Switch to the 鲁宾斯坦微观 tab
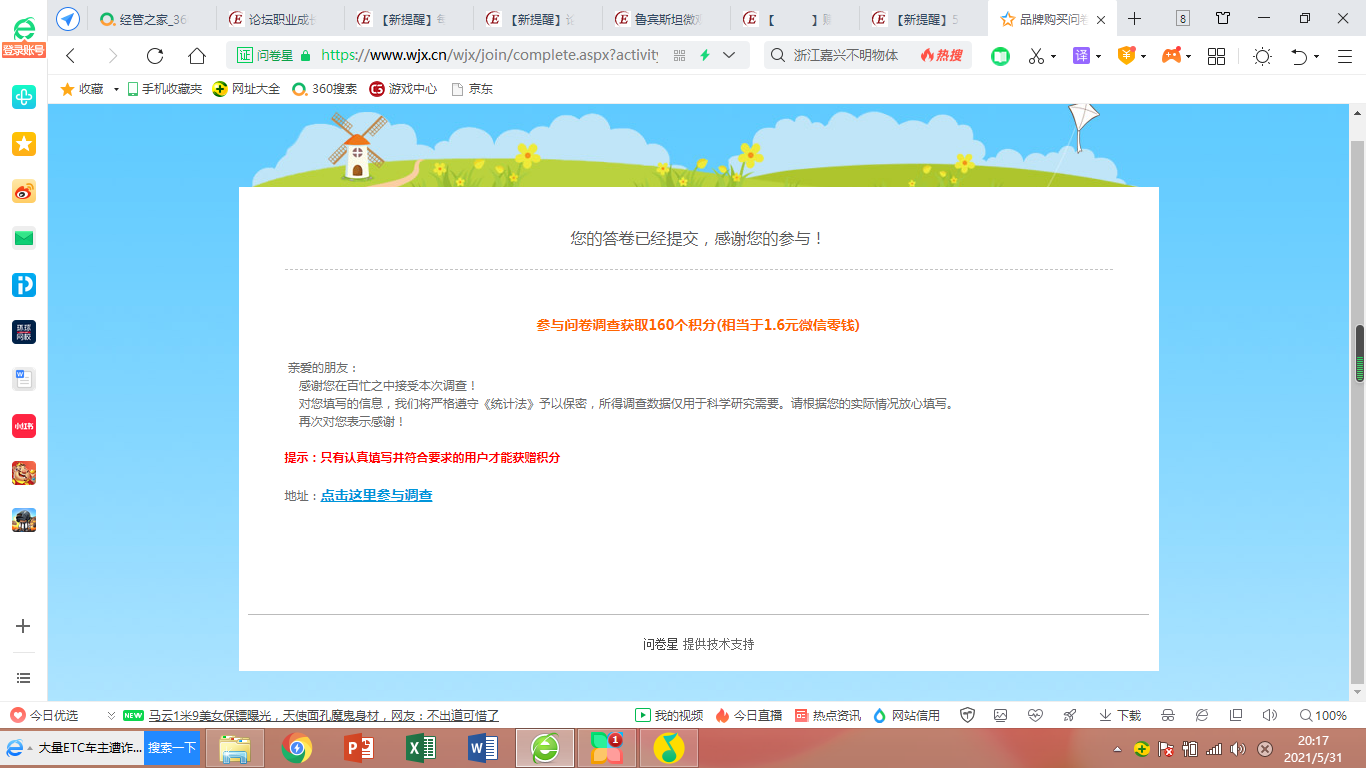Viewport: 1366px width, 768px height. [x=666, y=19]
